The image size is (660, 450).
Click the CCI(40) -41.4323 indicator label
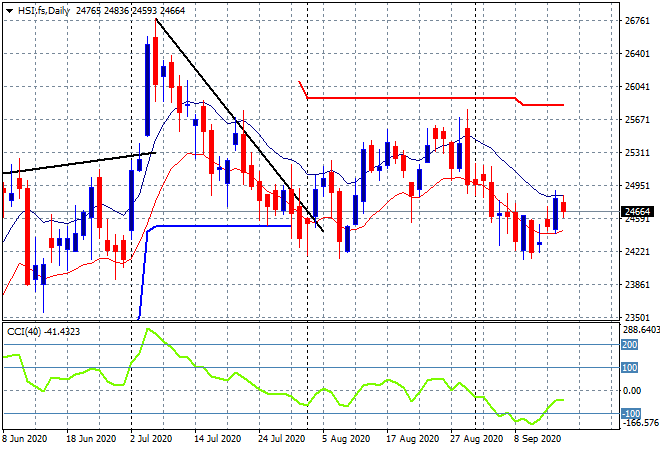point(43,332)
